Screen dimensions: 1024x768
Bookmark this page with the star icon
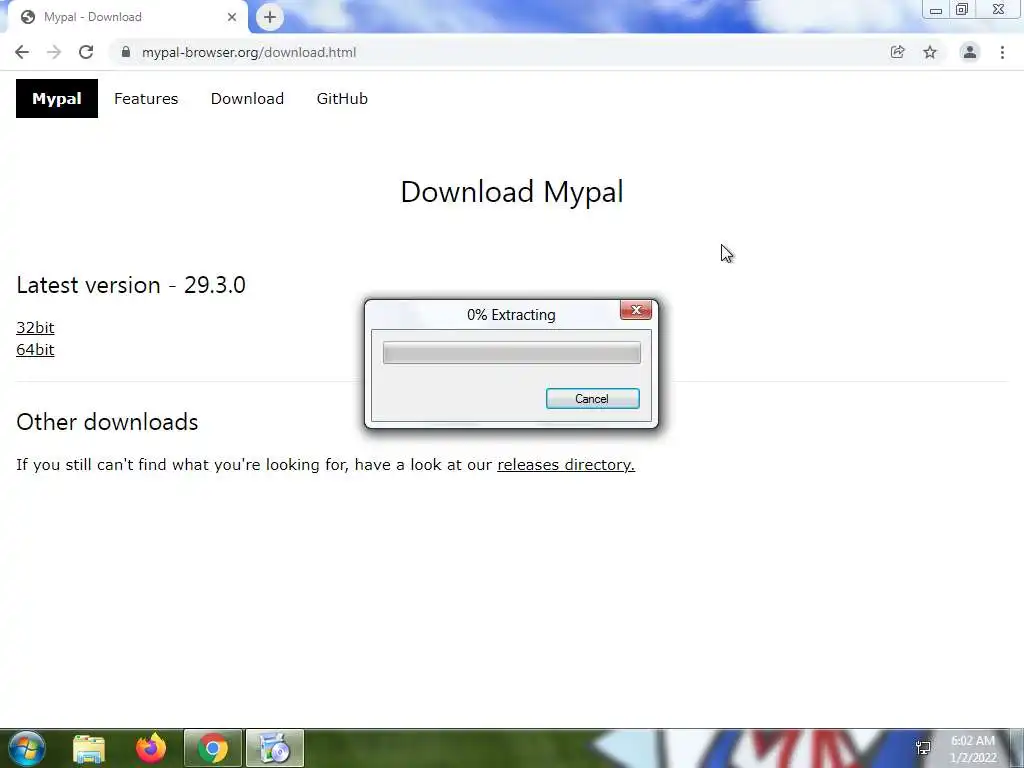click(930, 52)
